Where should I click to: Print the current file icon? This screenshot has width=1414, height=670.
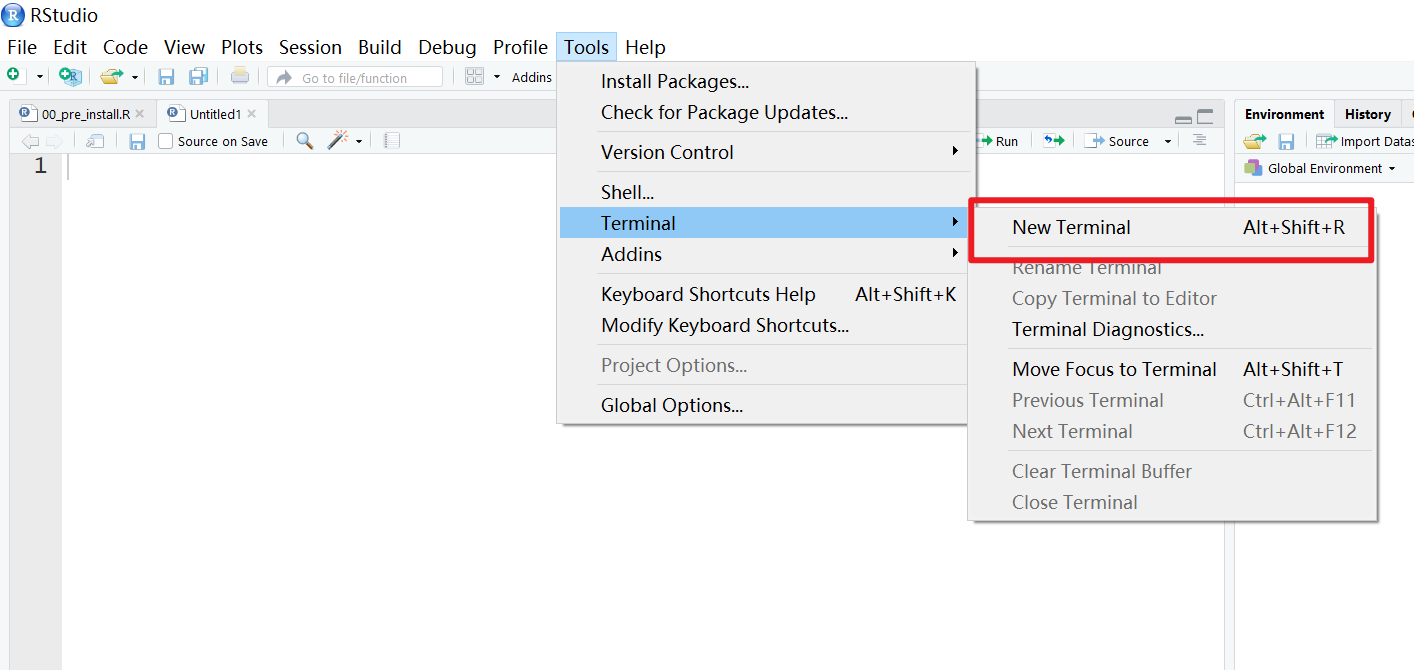(x=240, y=76)
